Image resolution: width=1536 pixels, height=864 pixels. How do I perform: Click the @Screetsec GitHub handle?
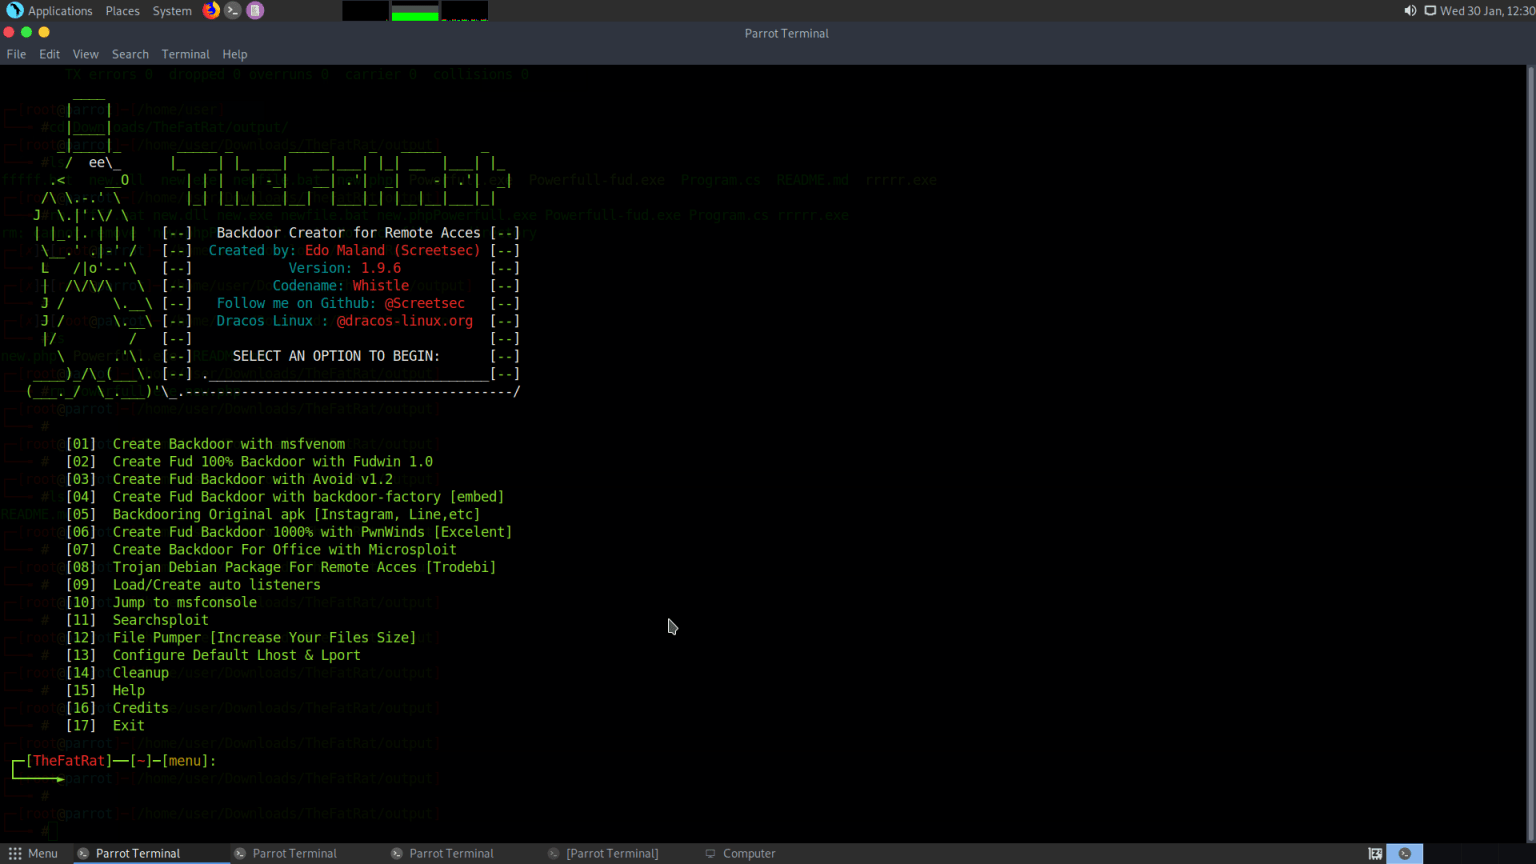[x=424, y=302]
